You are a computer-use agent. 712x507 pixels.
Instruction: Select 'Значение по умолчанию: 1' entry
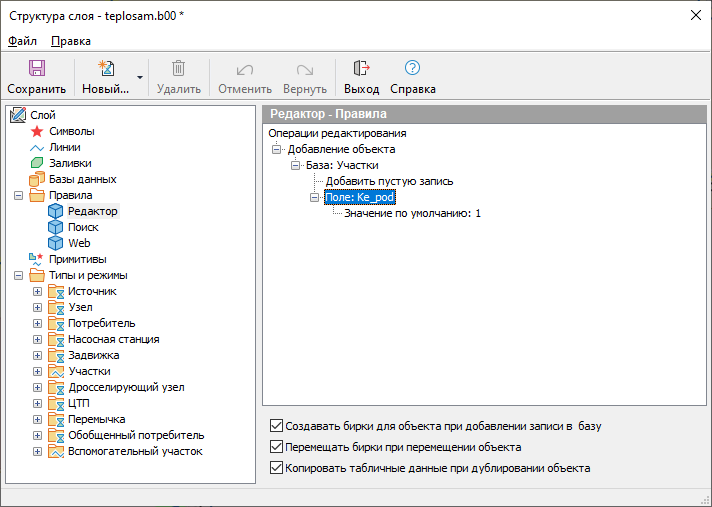[412, 213]
